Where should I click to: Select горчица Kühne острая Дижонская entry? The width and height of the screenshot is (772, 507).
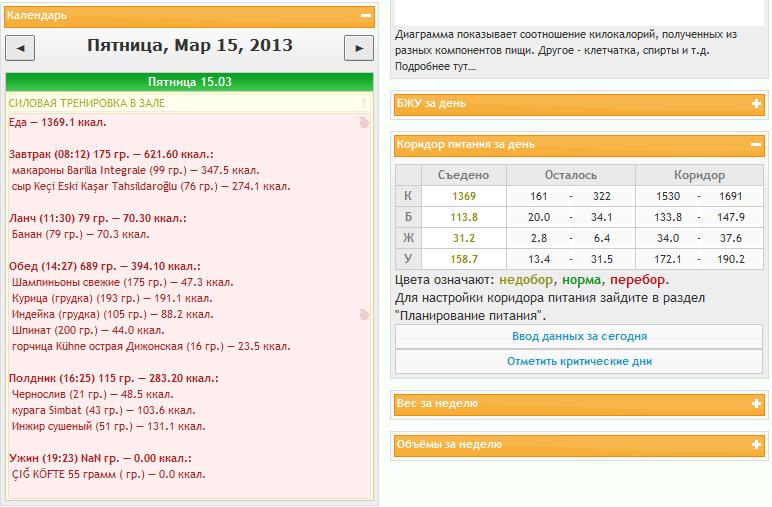point(151,347)
